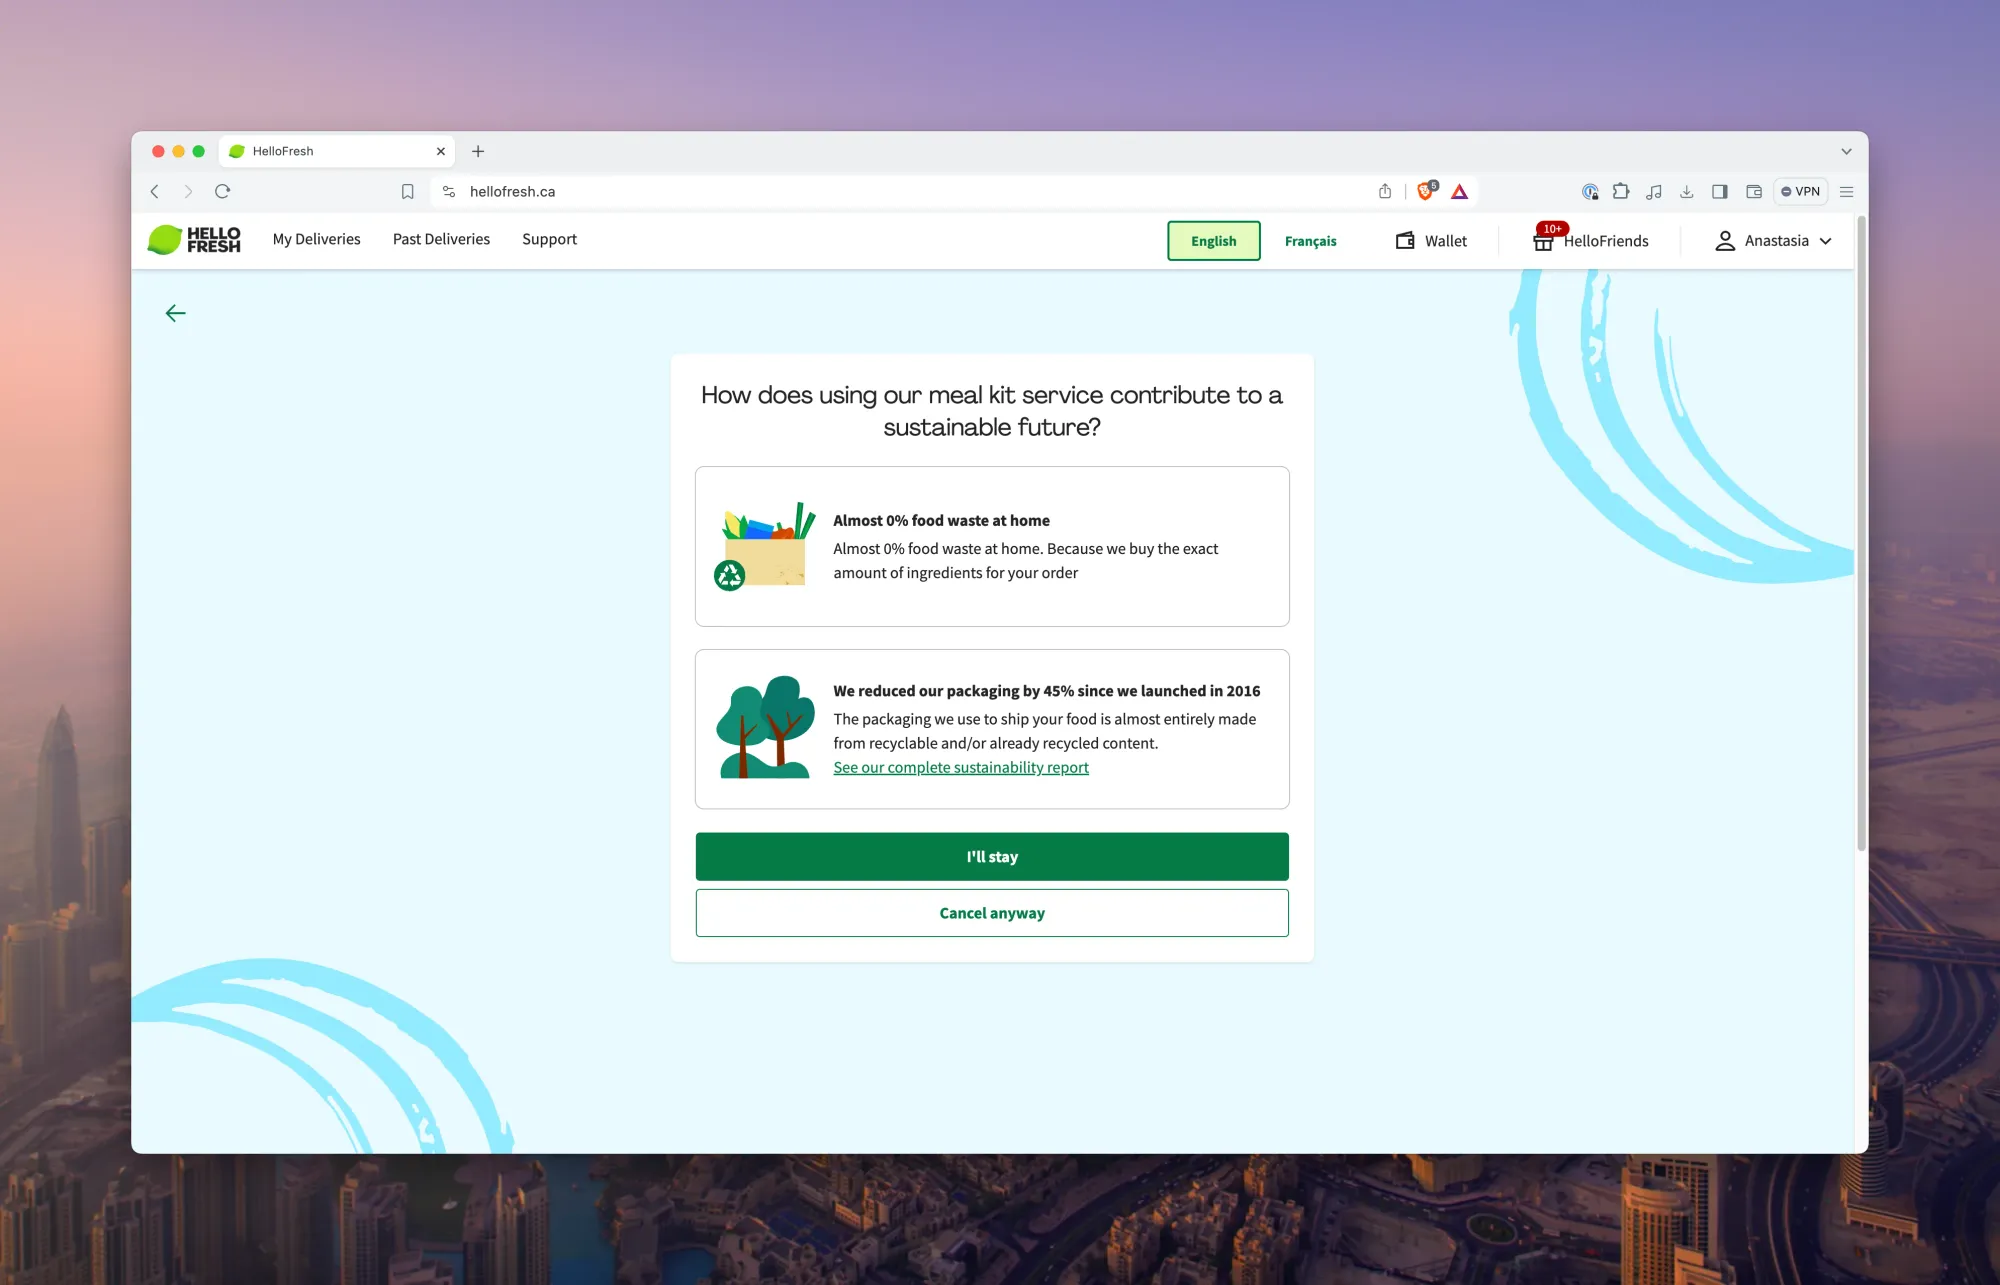Click the browser forward button
The width and height of the screenshot is (2000, 1285).
[188, 191]
